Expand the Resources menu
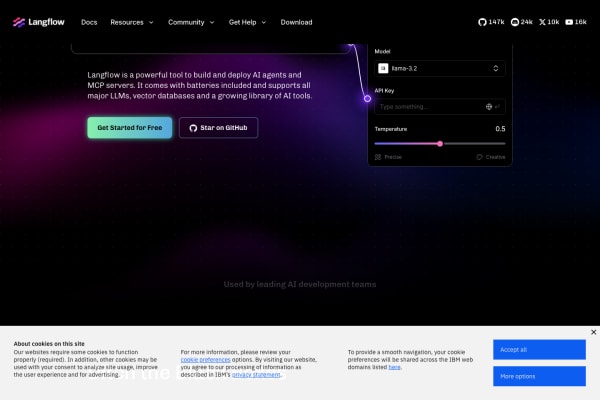The image size is (600, 400). click(x=132, y=22)
